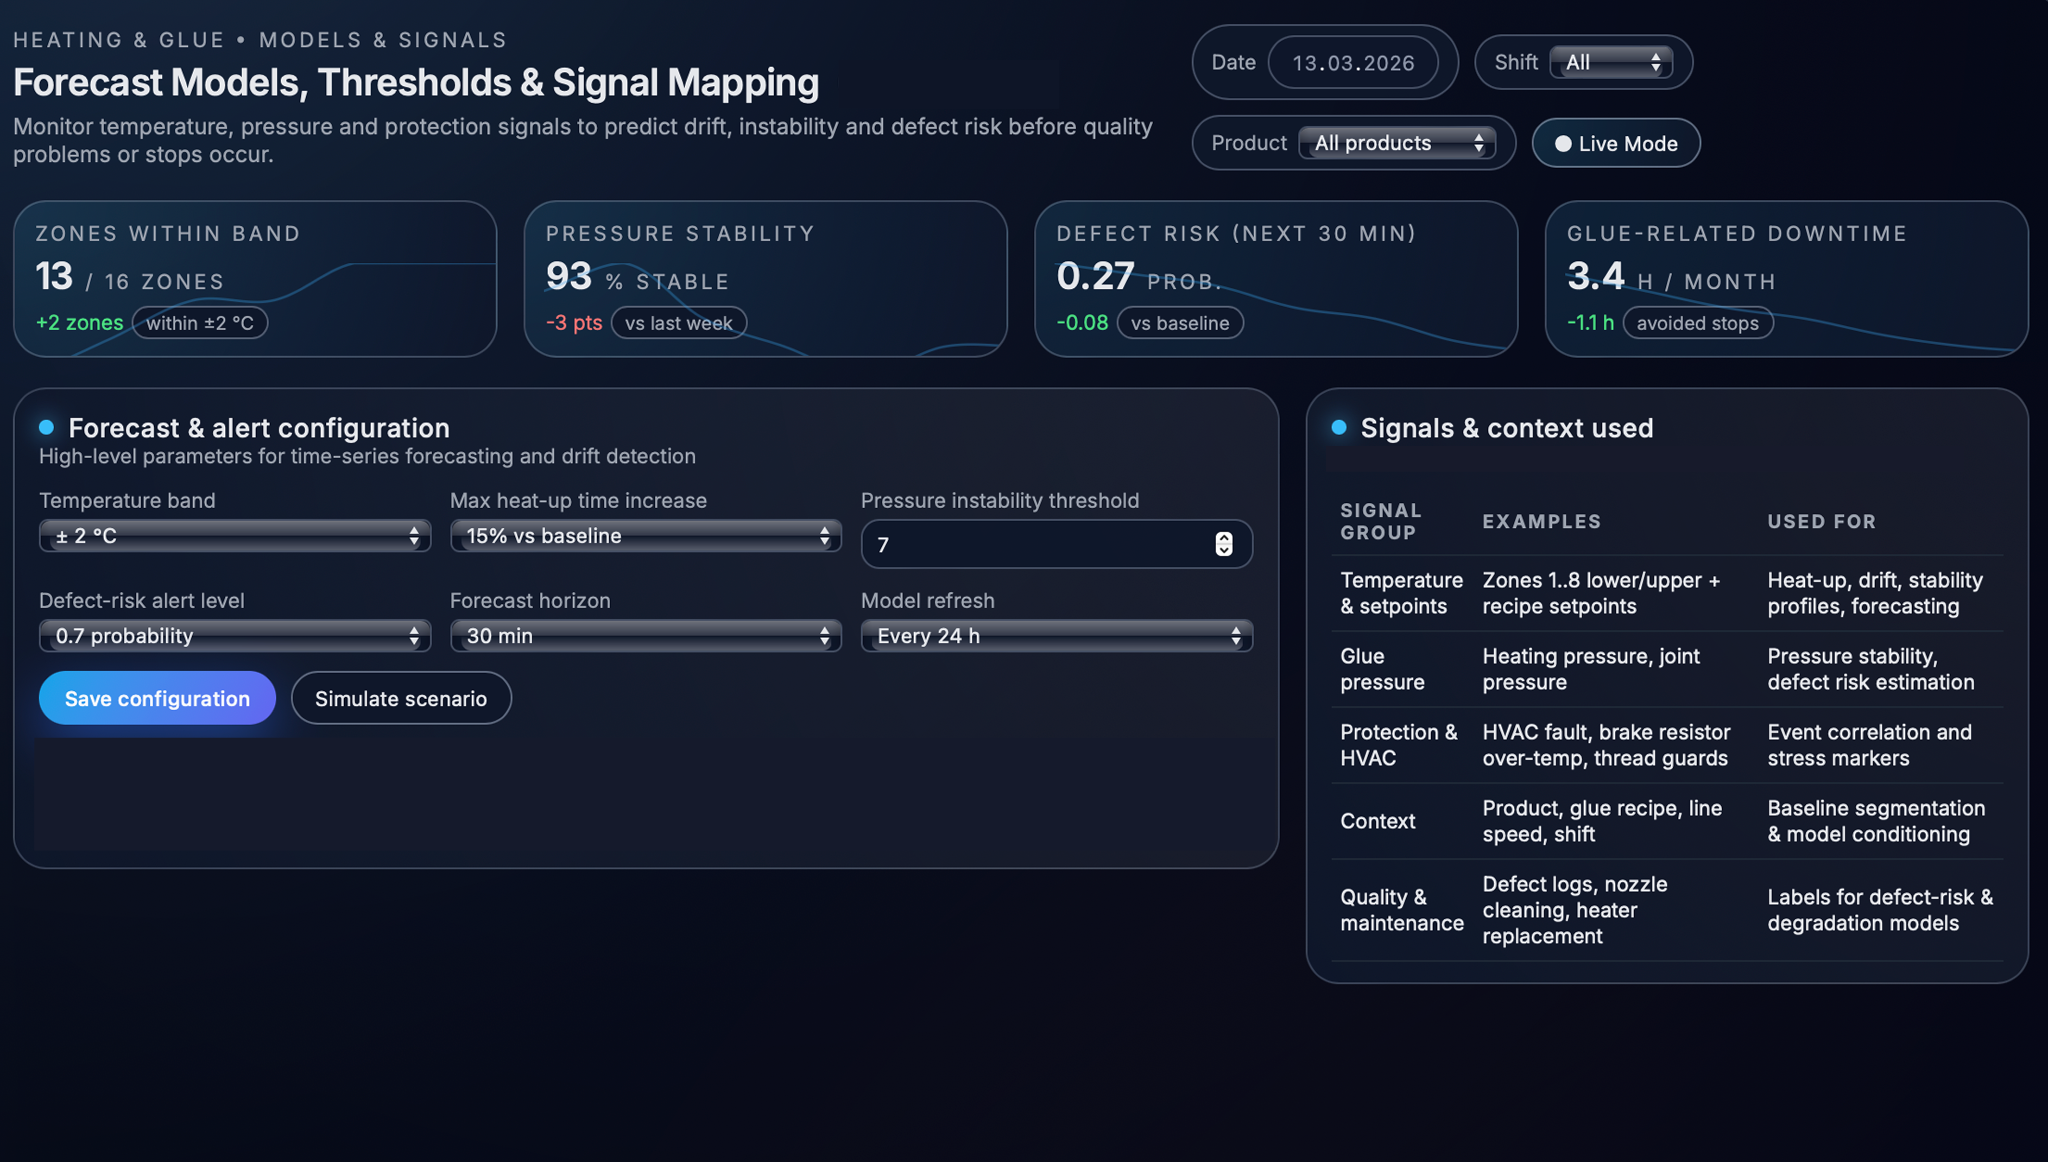Click the Live Mode indicator dot
The width and height of the screenshot is (2048, 1162).
1563,144
